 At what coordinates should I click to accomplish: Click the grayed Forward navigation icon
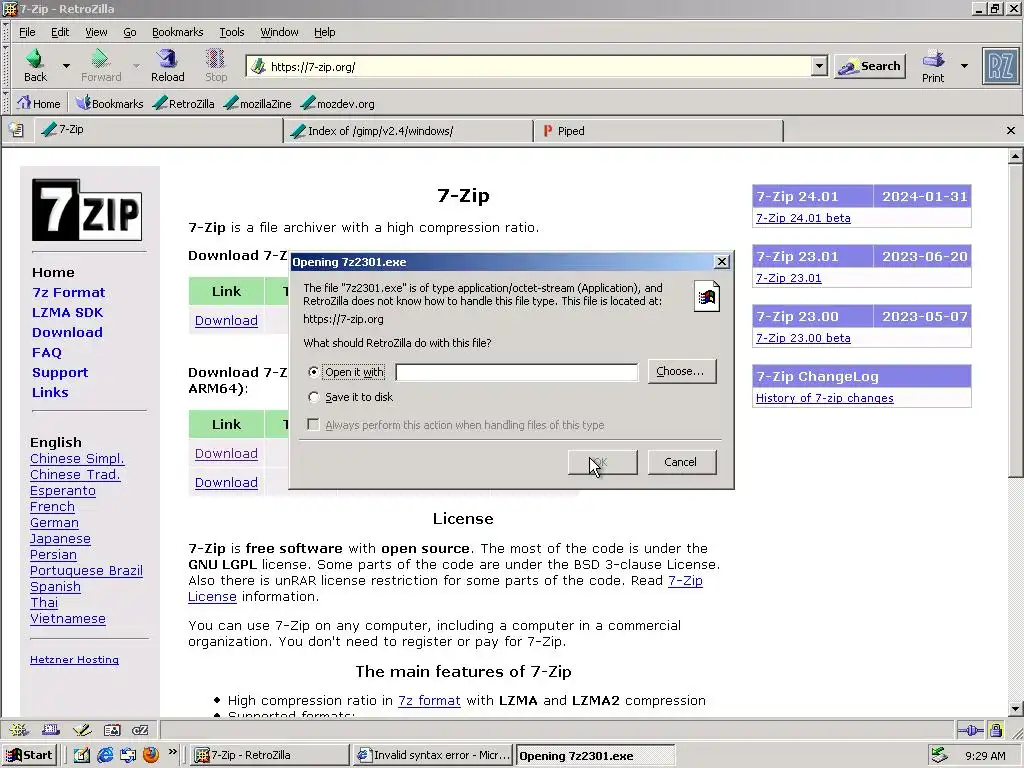pos(100,59)
